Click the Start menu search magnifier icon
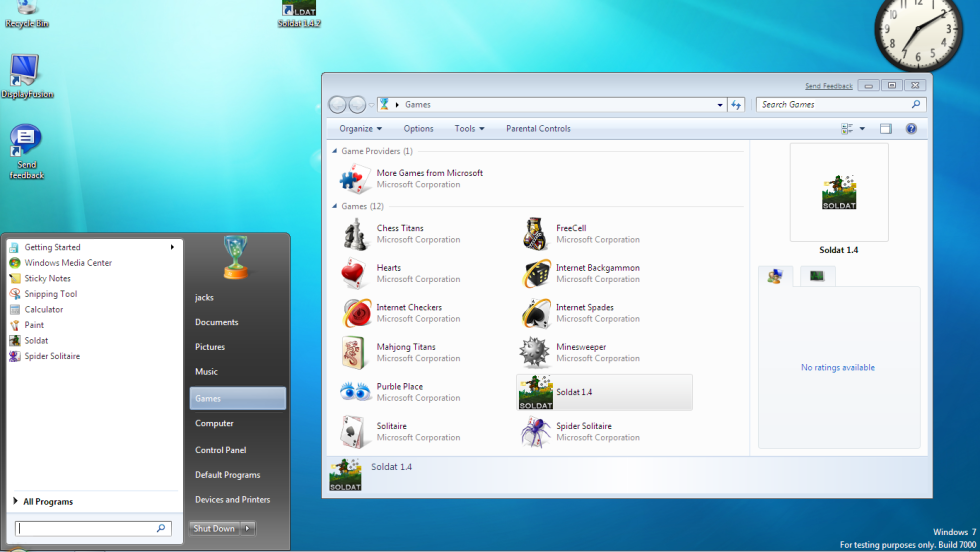 click(x=161, y=528)
